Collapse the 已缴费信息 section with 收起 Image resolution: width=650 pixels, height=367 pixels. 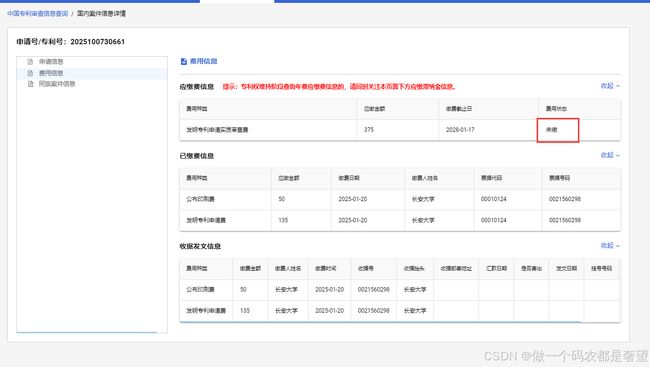click(610, 155)
